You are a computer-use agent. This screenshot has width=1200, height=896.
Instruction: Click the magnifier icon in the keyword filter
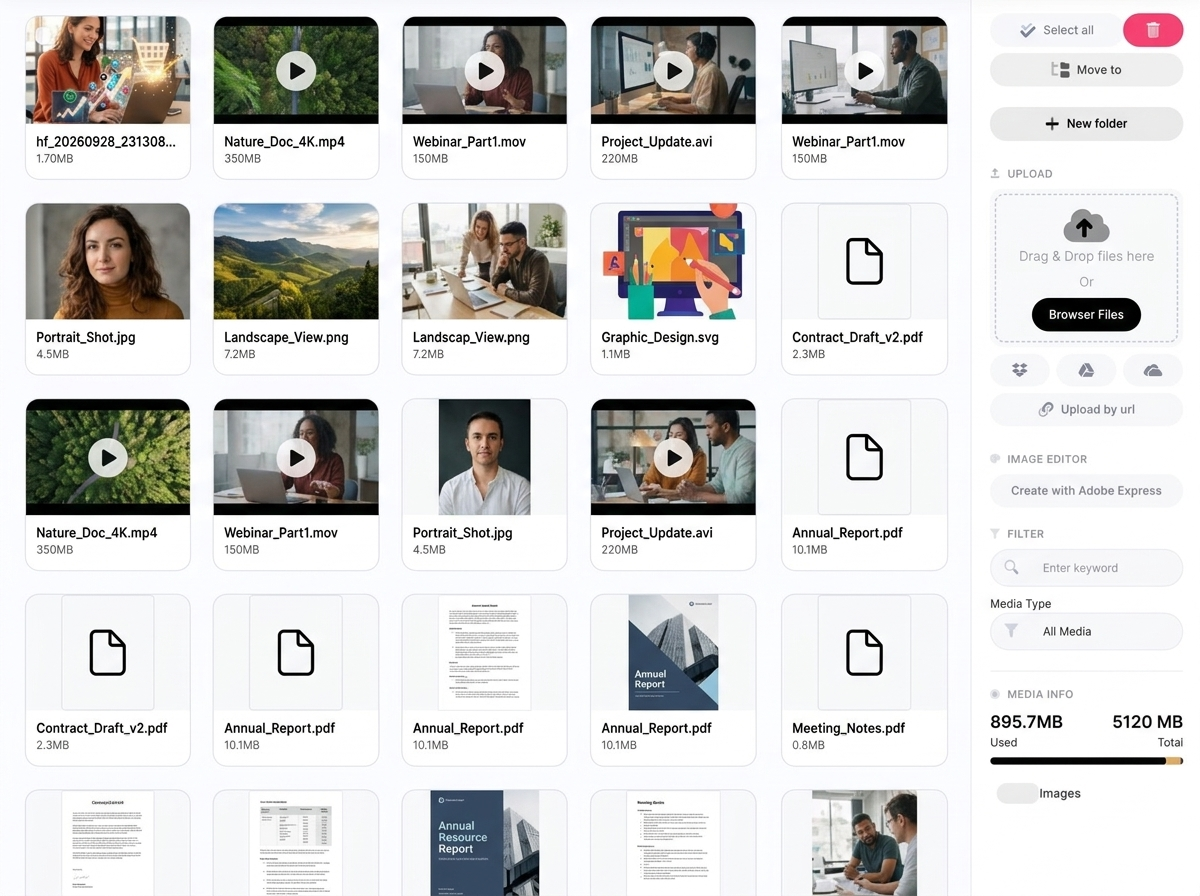coord(1012,568)
